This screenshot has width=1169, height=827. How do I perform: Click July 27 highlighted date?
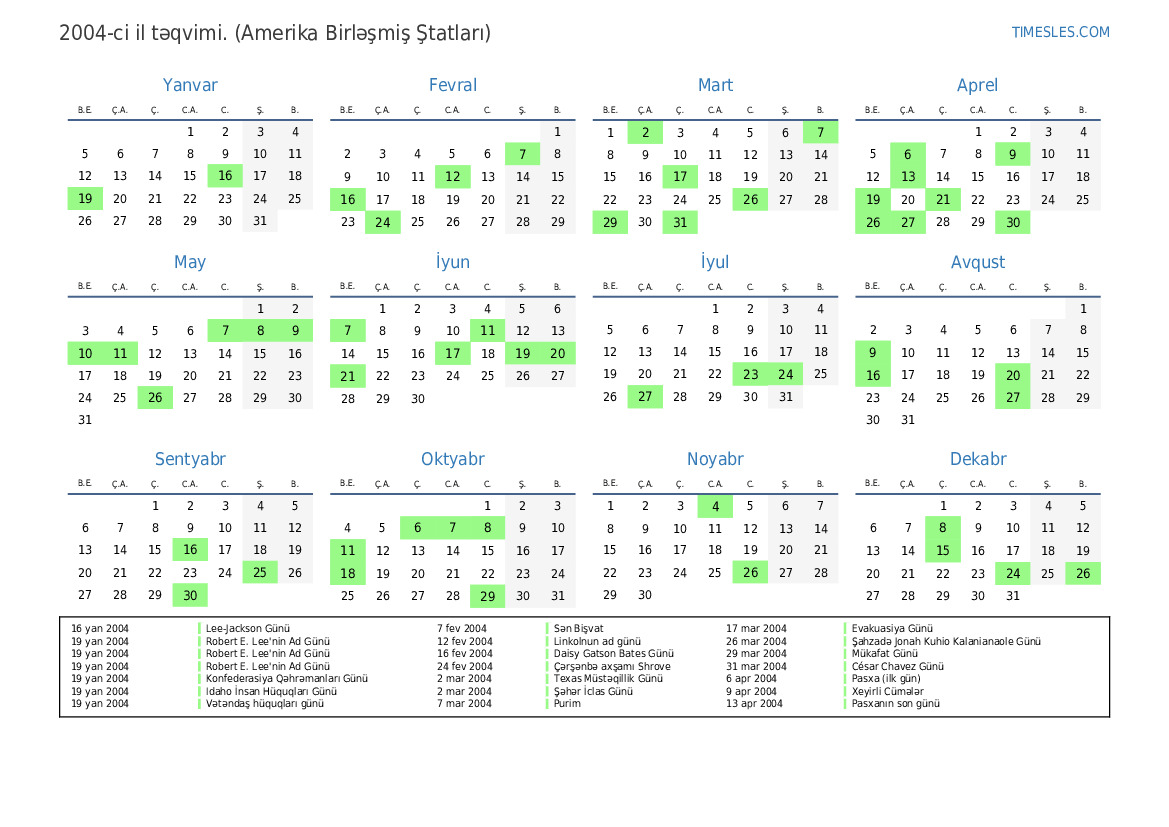645,397
